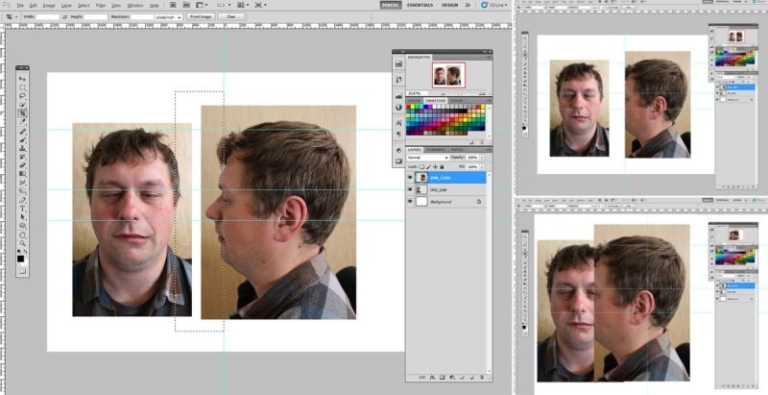Image resolution: width=768 pixels, height=395 pixels.
Task: Open the Arrange Documents dropdown
Action: [x=242, y=5]
